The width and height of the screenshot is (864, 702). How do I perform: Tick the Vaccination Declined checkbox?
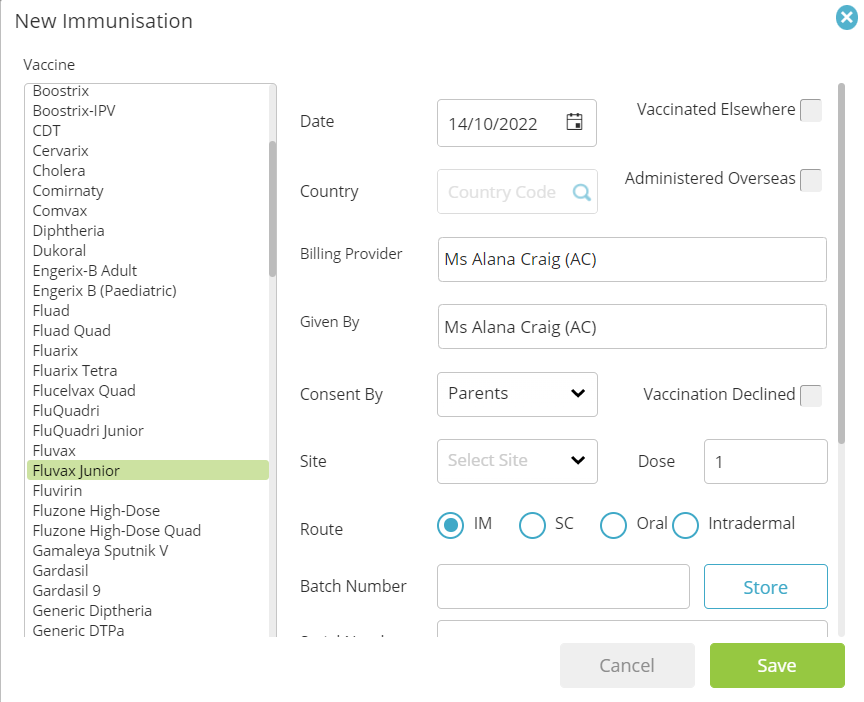point(811,396)
